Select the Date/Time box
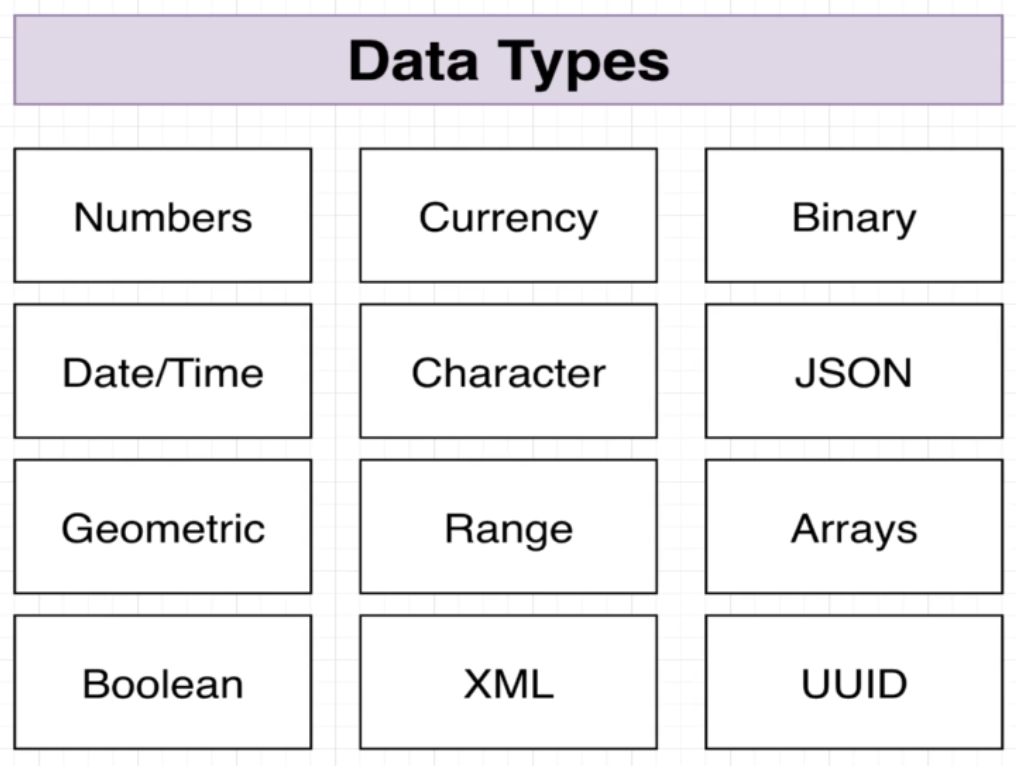The width and height of the screenshot is (1016, 766). (x=162, y=372)
